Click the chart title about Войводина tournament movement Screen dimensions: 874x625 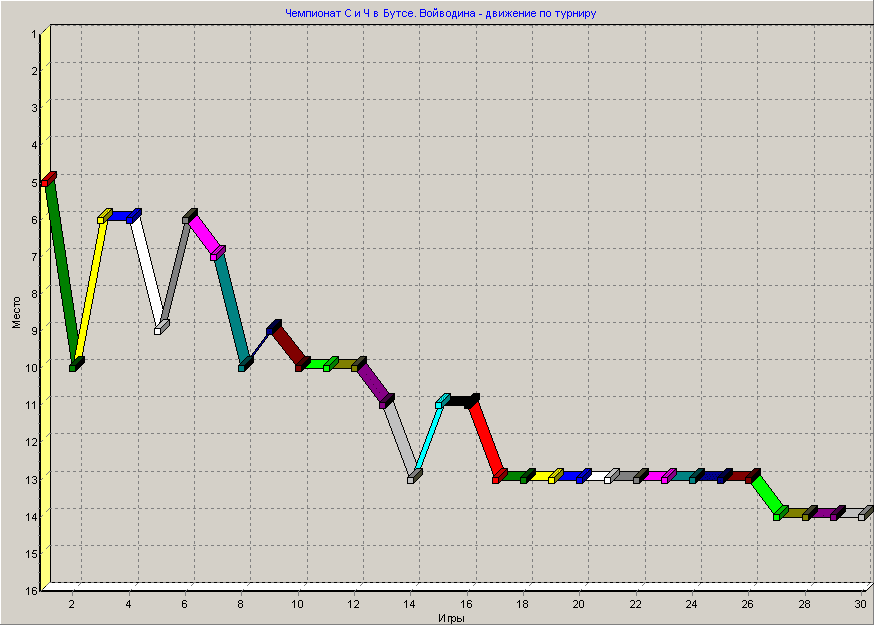(x=440, y=13)
